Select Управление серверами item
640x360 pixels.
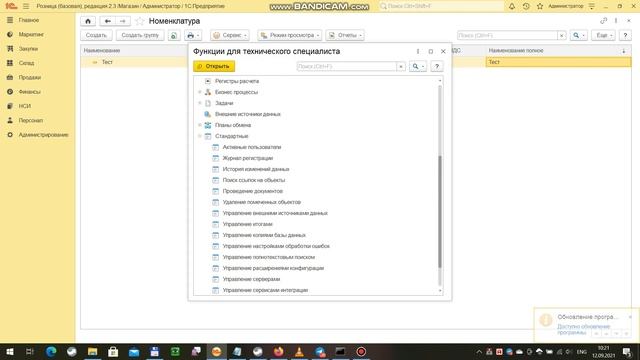click(x=251, y=280)
